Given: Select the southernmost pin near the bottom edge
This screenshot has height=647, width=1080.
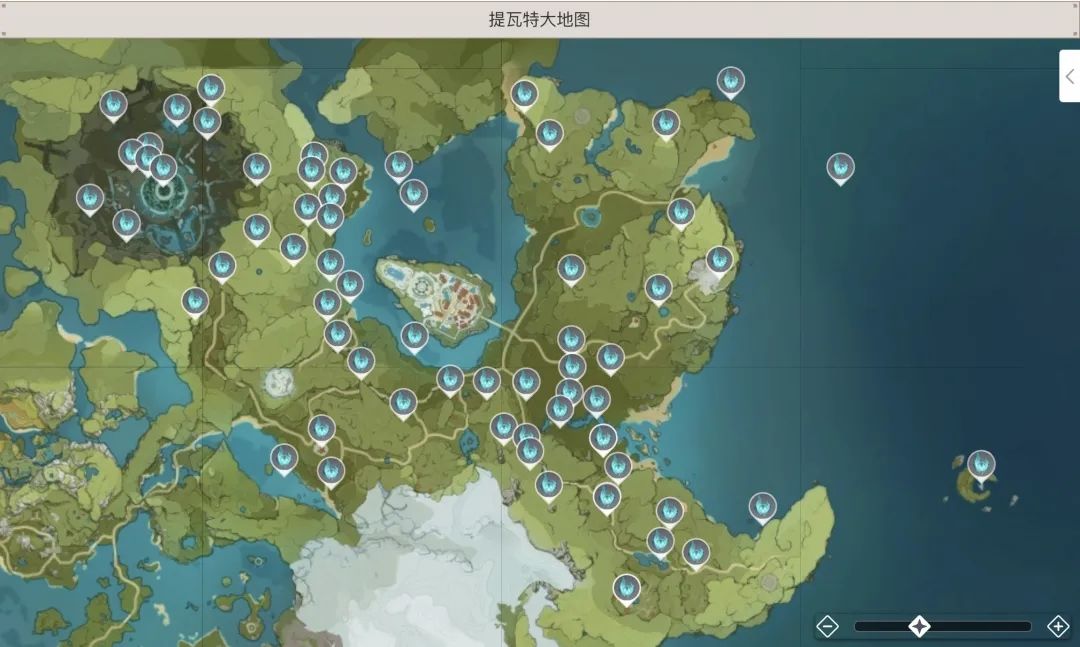Looking at the screenshot, I should (626, 590).
